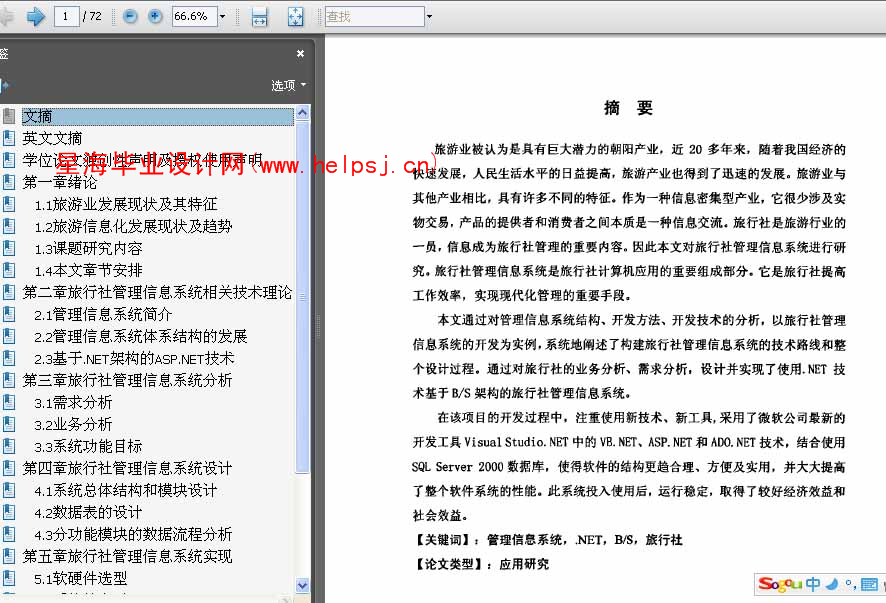Image resolution: width=886 pixels, height=603 pixels.
Task: Toggle Sogou Chinese/English mode 中
Action: [x=813, y=584]
